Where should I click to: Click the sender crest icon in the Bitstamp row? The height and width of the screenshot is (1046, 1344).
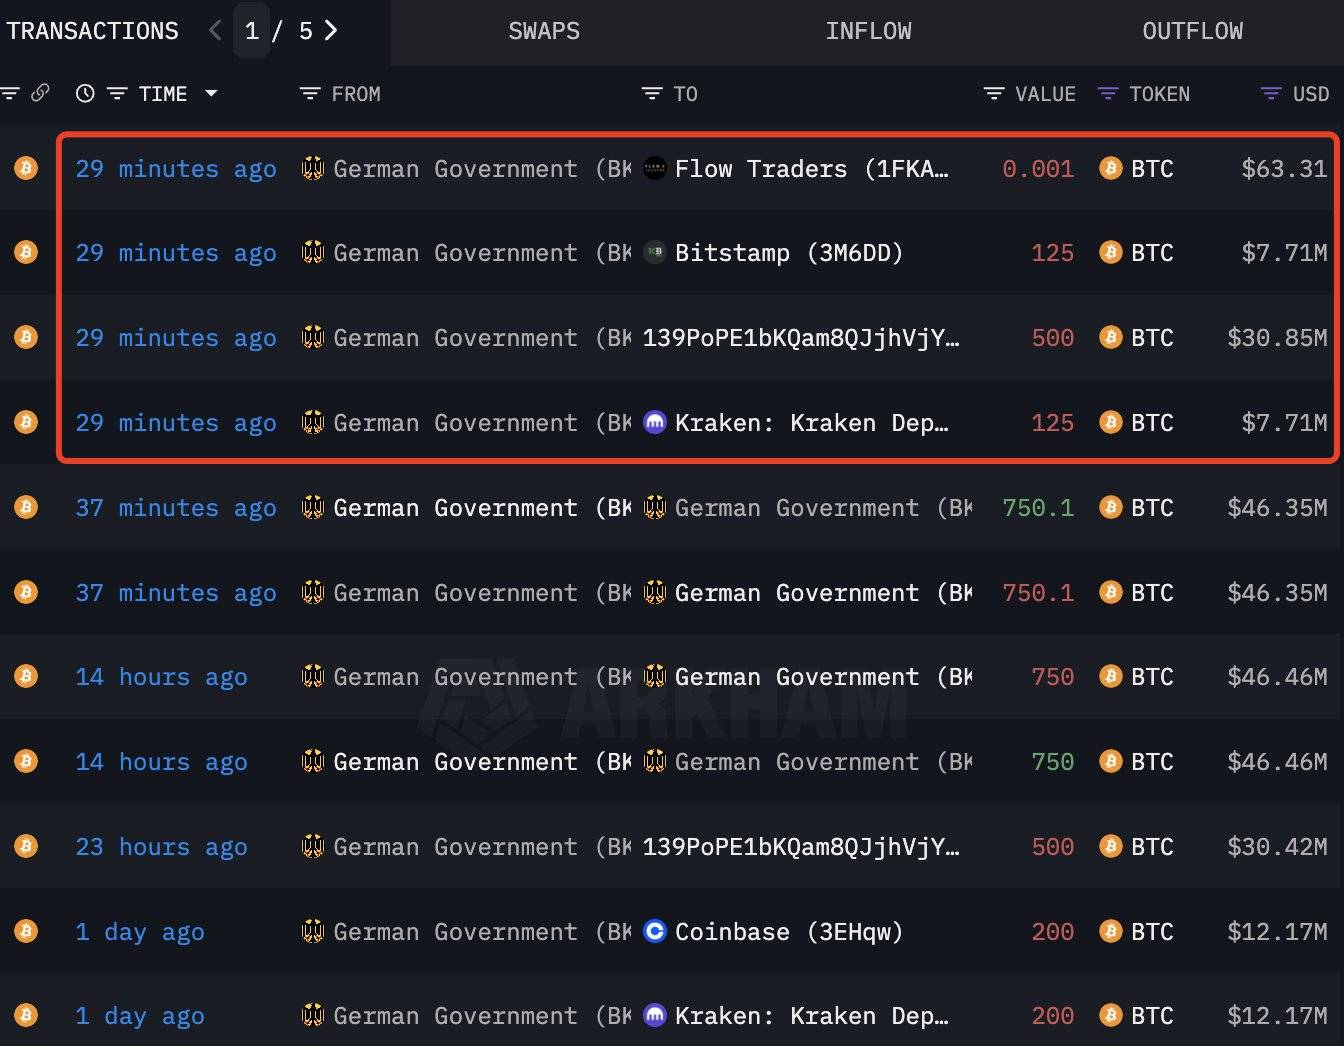pyautogui.click(x=313, y=252)
